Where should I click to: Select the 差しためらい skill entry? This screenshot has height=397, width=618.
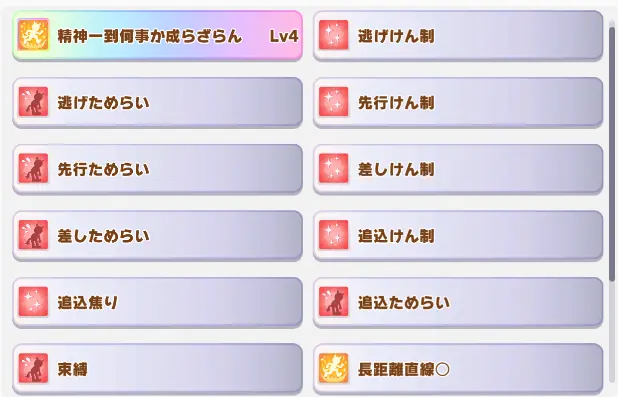click(157, 235)
